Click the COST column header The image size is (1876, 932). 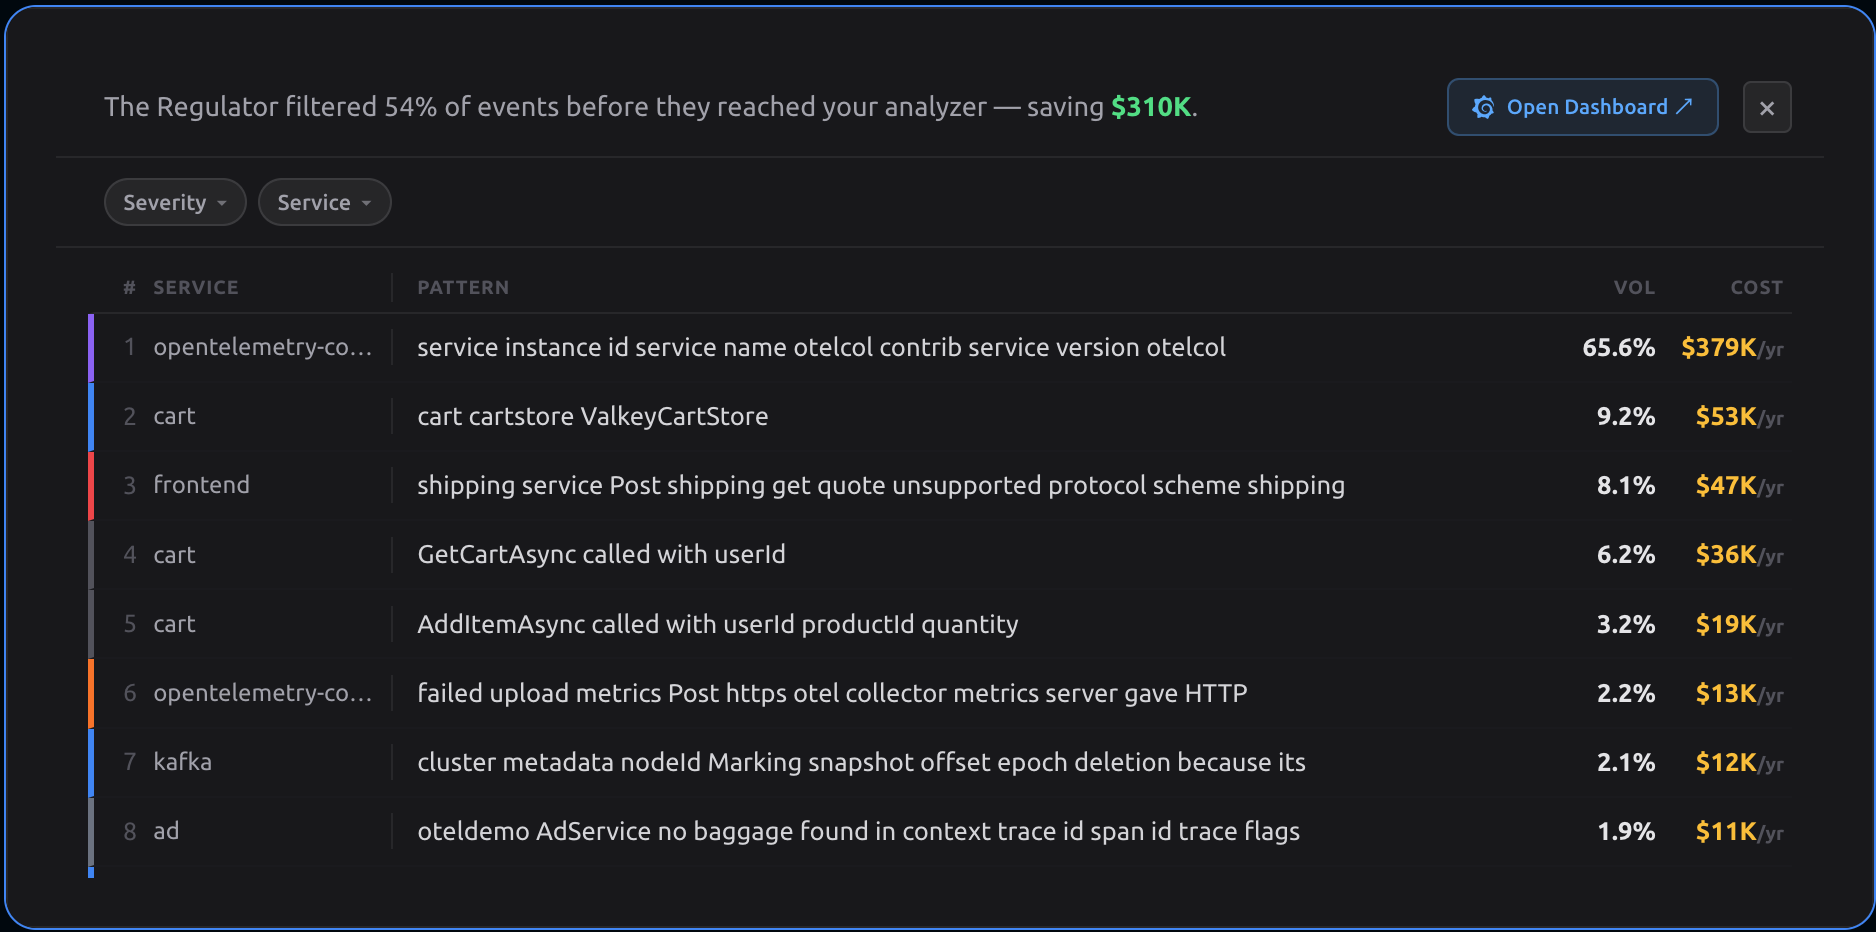click(x=1756, y=288)
